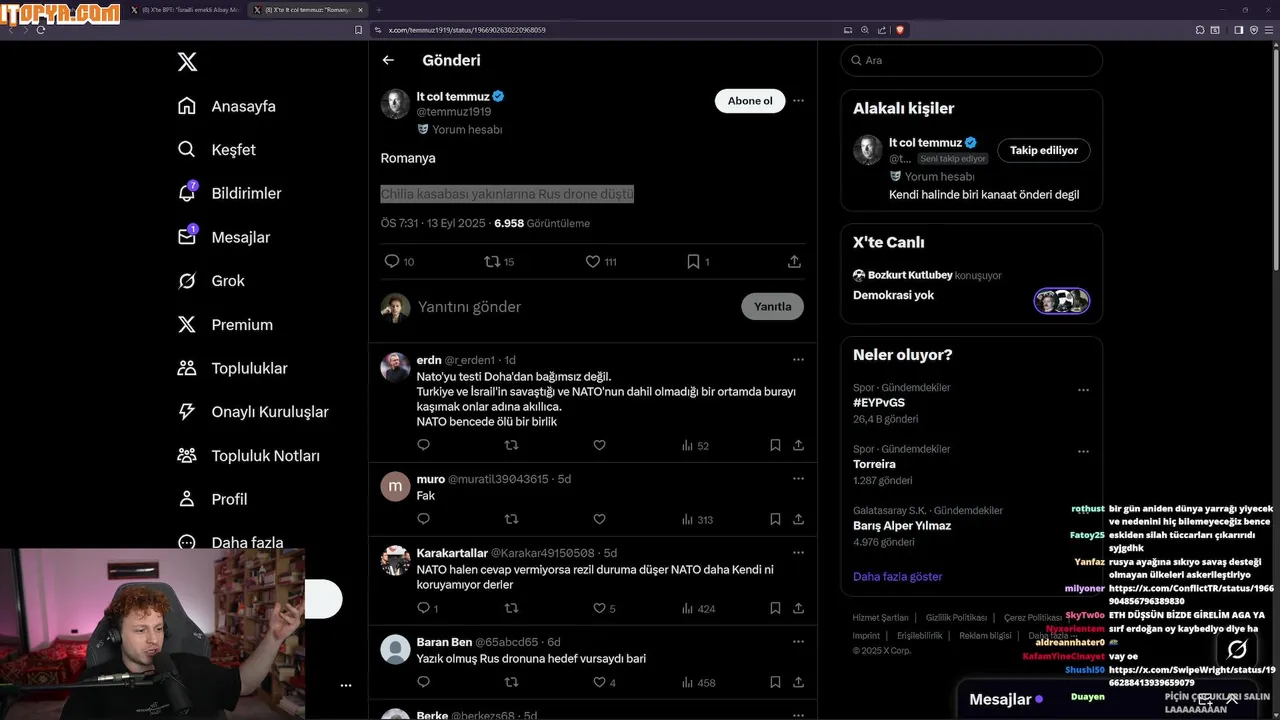This screenshot has width=1280, height=720.
Task: Click back arrow next to Gönderi
Action: 388,60
